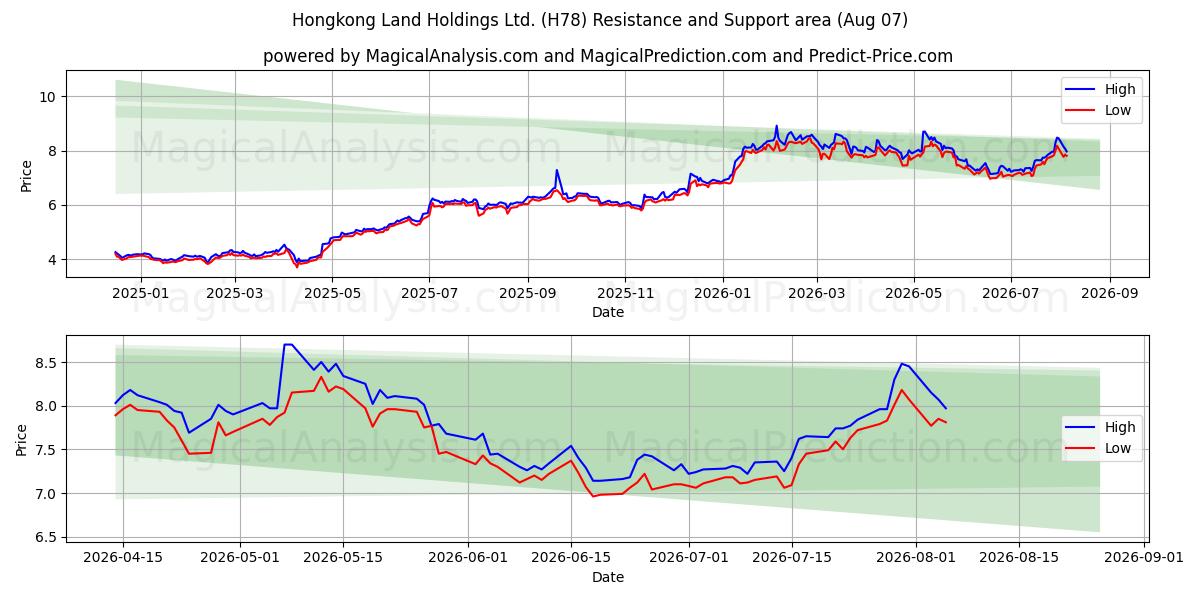Click the '2025-07' x-axis label on top chart
The height and width of the screenshot is (600, 1200).
tap(429, 293)
